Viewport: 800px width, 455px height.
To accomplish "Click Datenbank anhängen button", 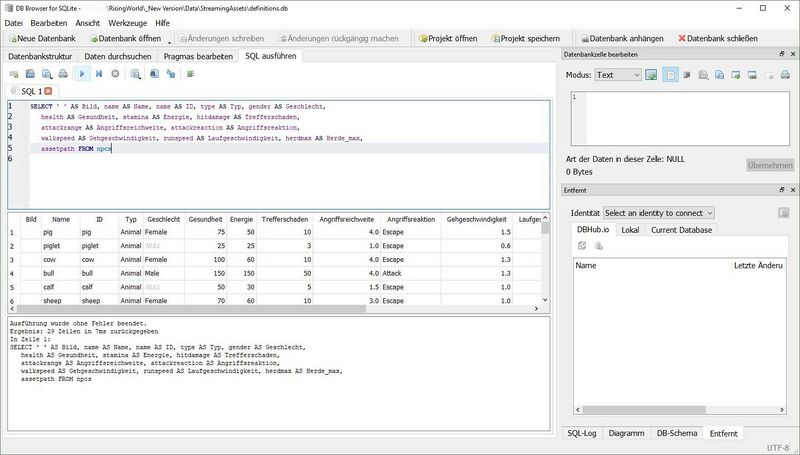I will (x=622, y=38).
